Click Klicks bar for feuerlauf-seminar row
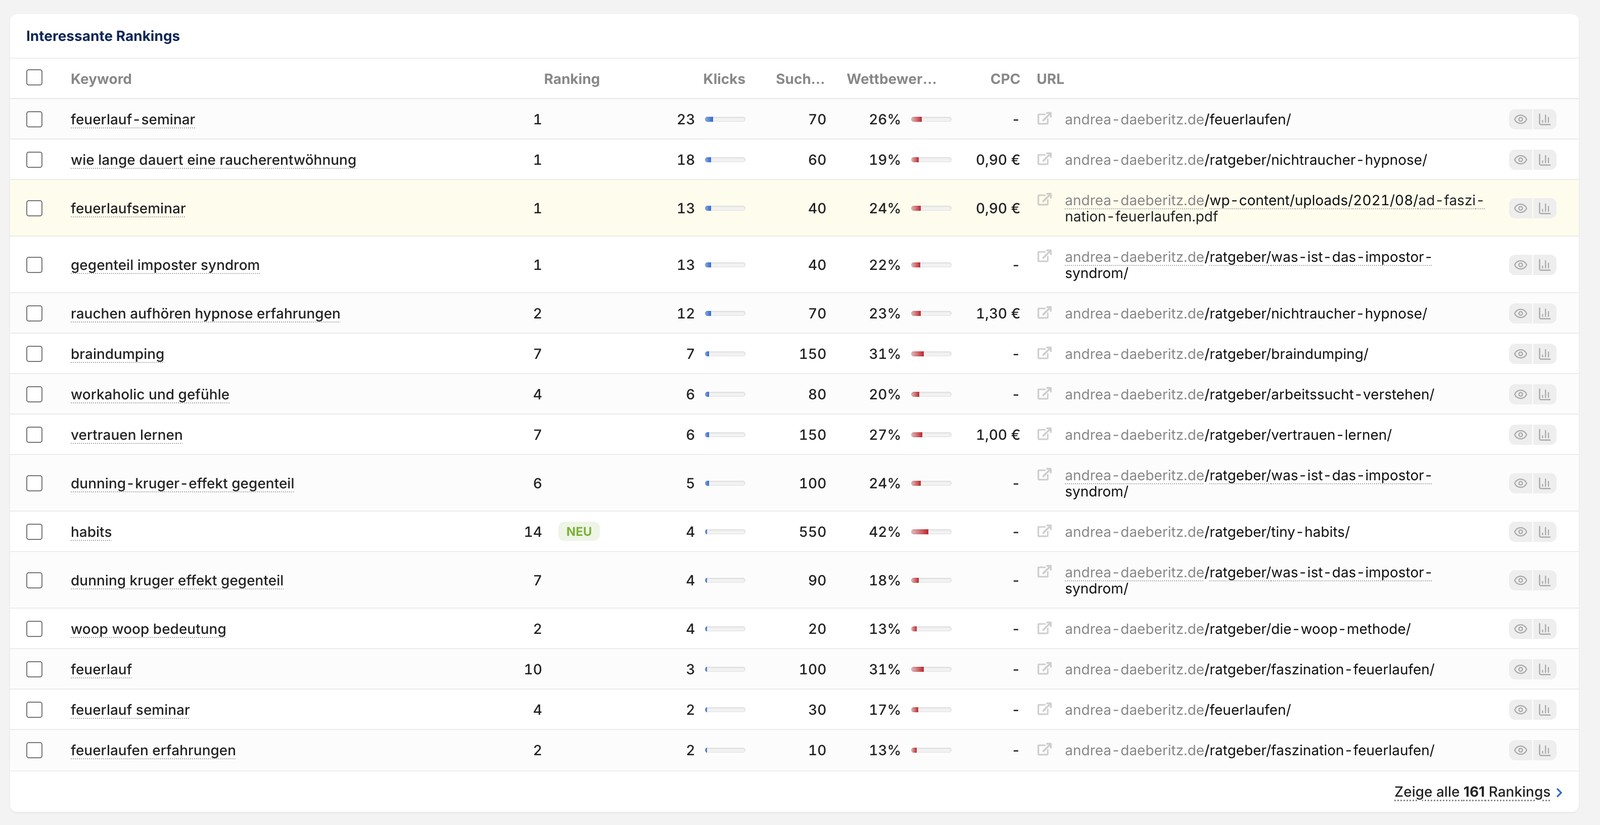1600x825 pixels. 725,119
